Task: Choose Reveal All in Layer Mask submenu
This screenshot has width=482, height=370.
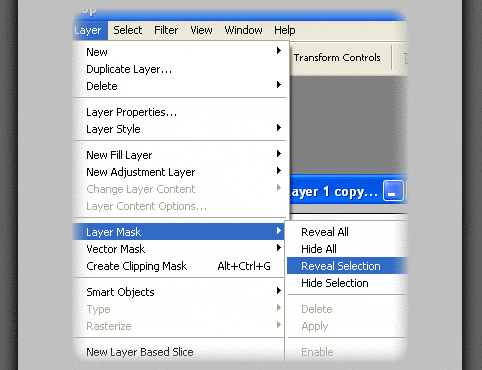Action: pos(347,232)
